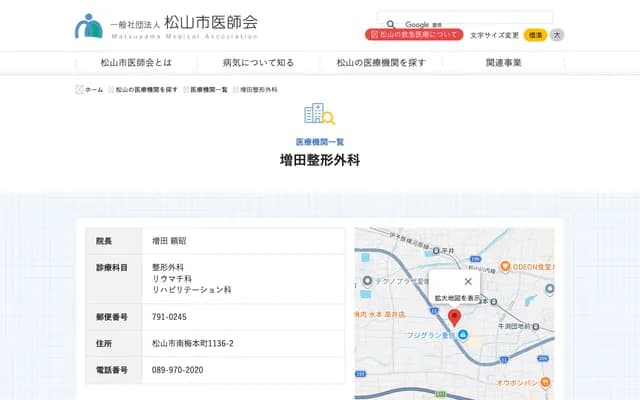This screenshot has width=640, height=400.
Task: Click red 松山の救急医療について button
Action: point(414,34)
